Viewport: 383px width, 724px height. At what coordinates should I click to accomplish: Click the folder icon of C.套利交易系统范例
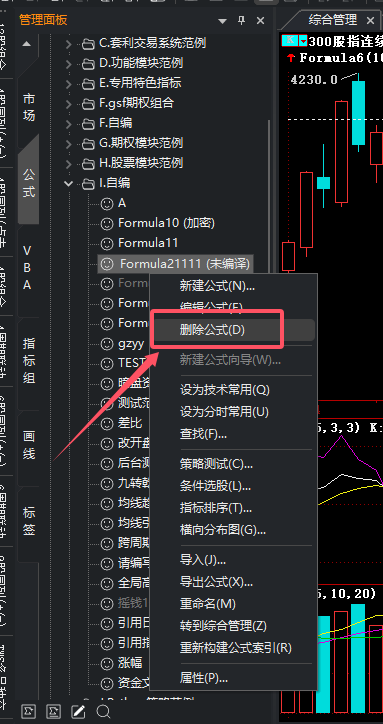88,44
